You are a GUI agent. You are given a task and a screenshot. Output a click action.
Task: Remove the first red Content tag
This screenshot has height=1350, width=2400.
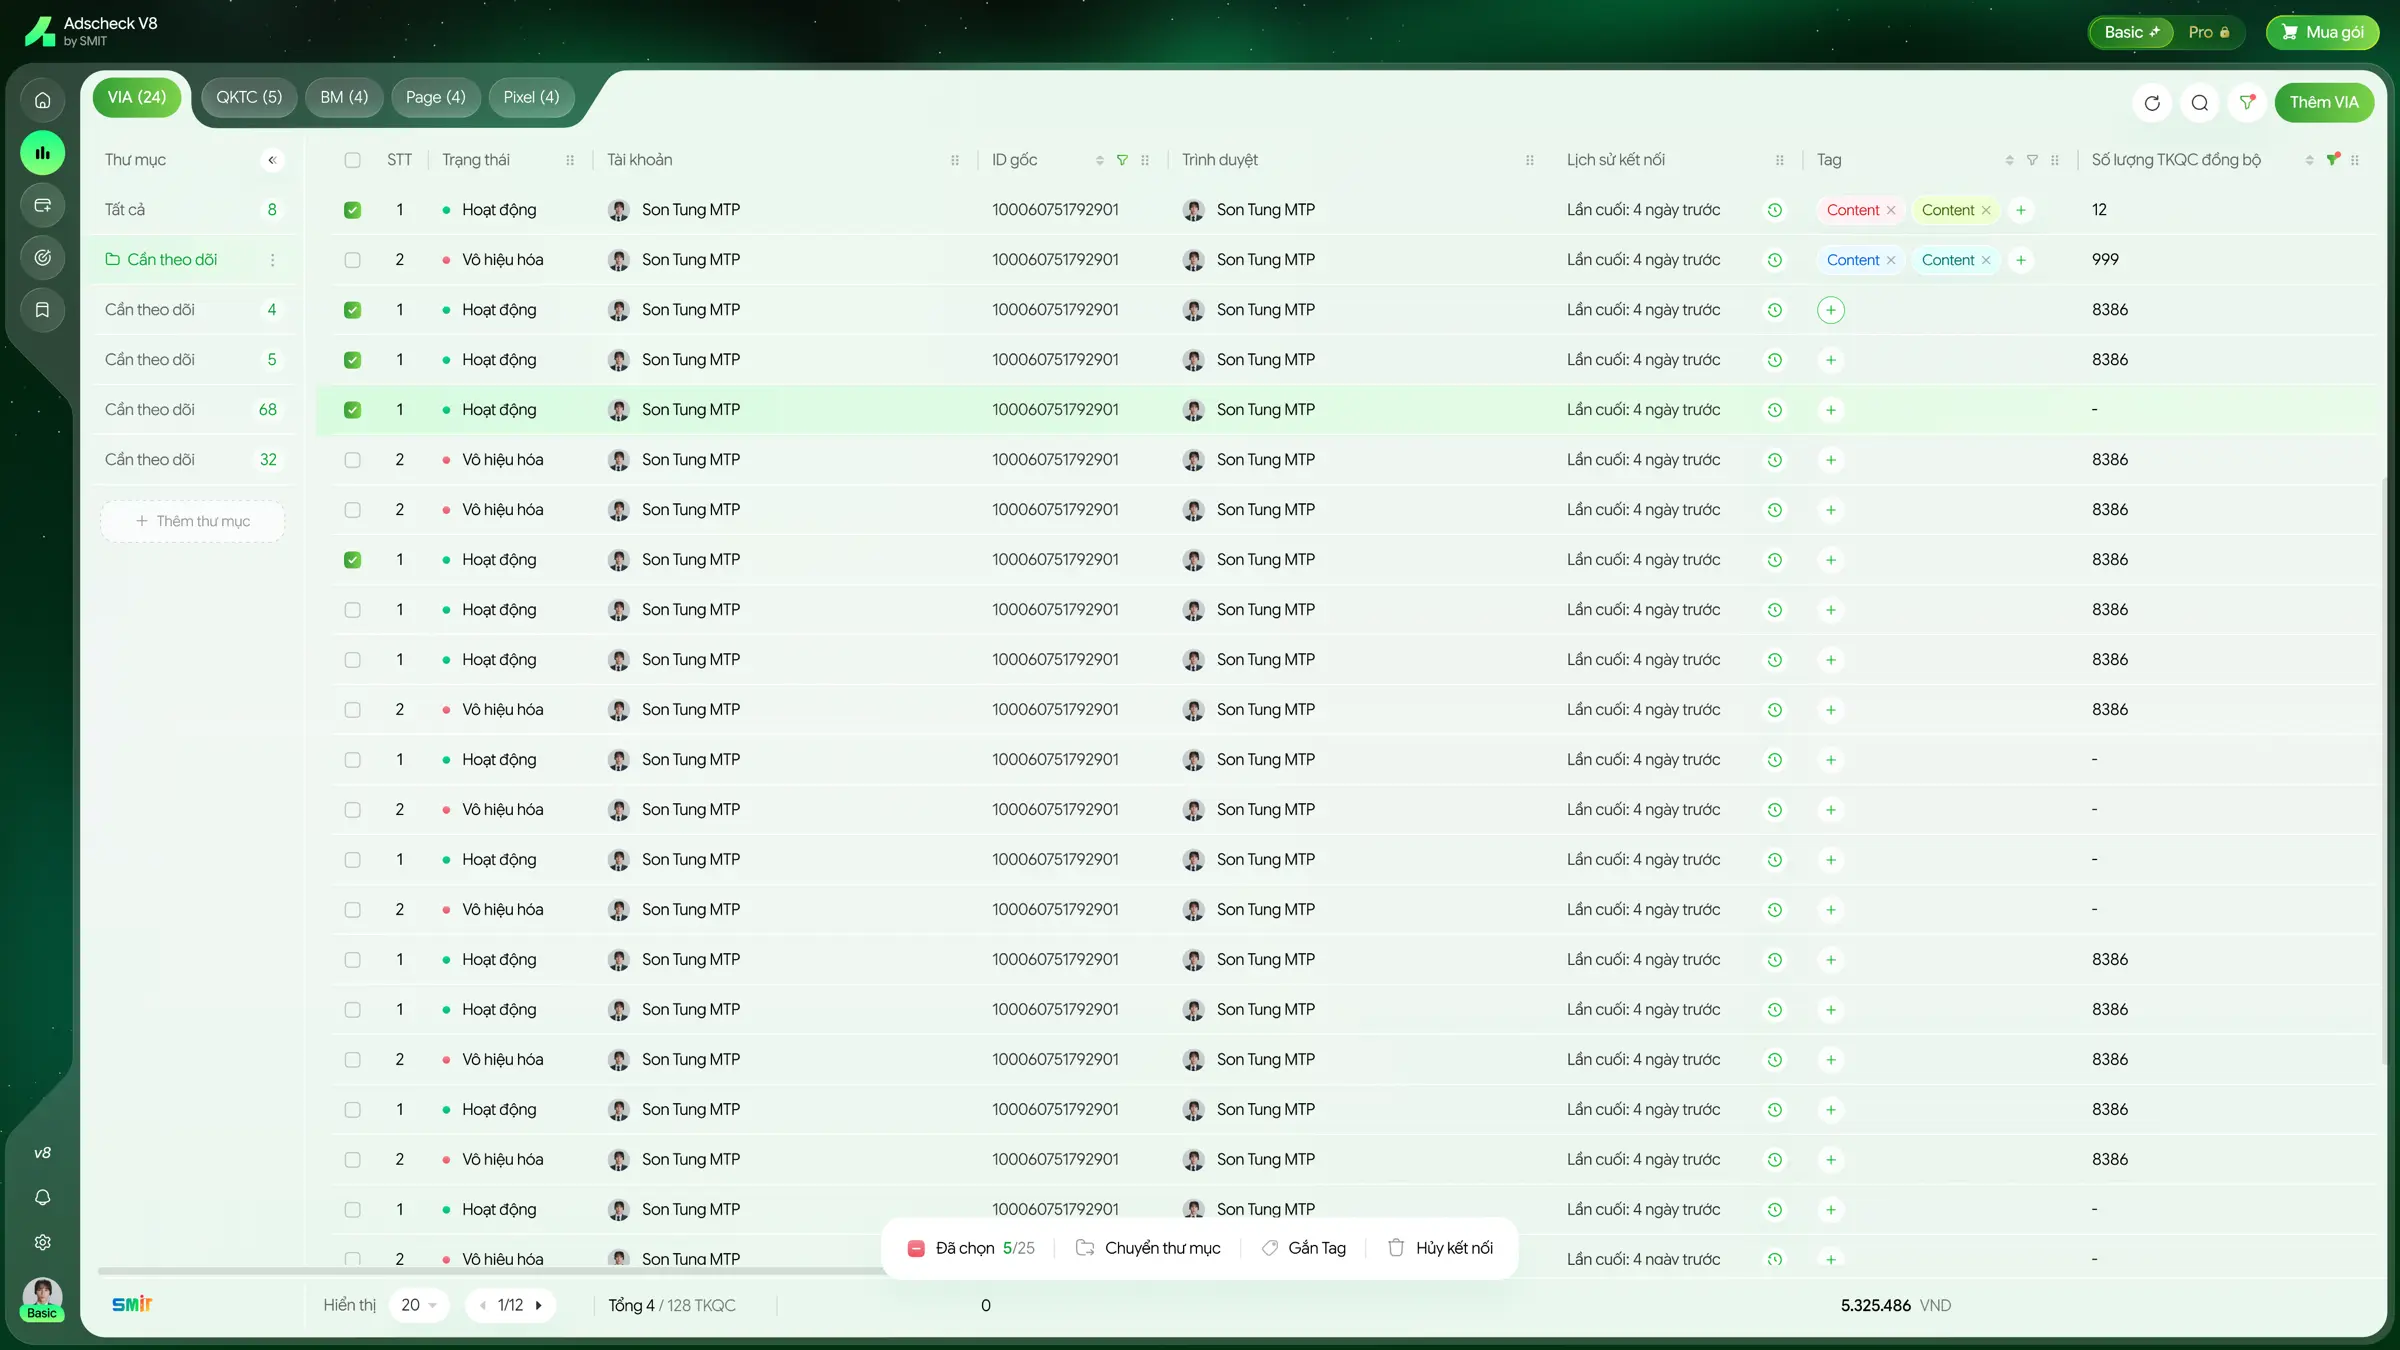pyautogui.click(x=1891, y=210)
